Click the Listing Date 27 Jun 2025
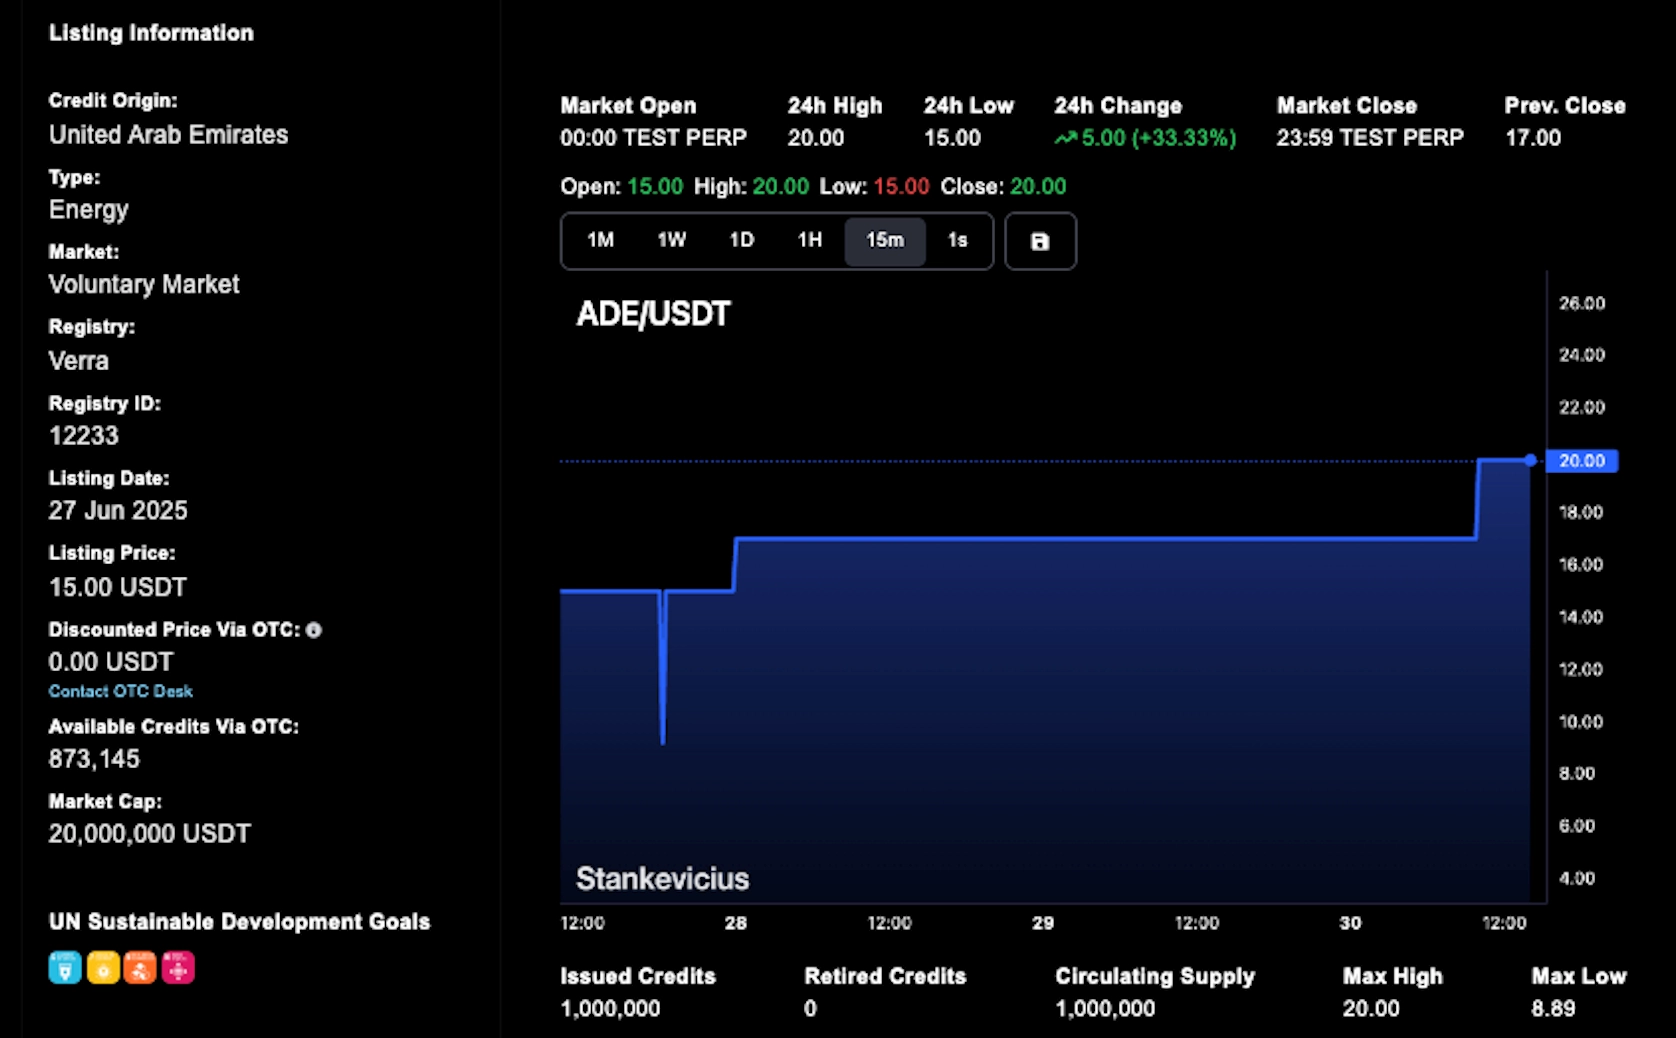Viewport: 1676px width, 1038px height. 118,511
